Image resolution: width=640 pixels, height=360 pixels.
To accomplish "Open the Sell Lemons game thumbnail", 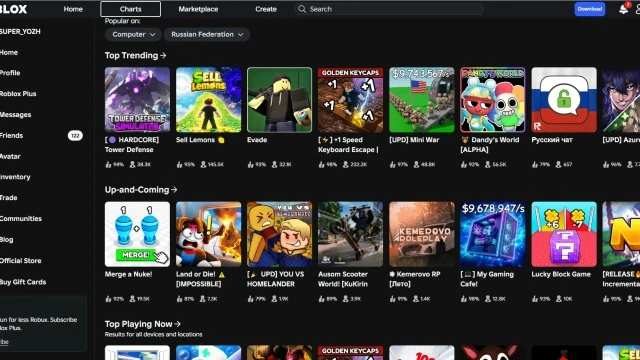I will pyautogui.click(x=209, y=100).
